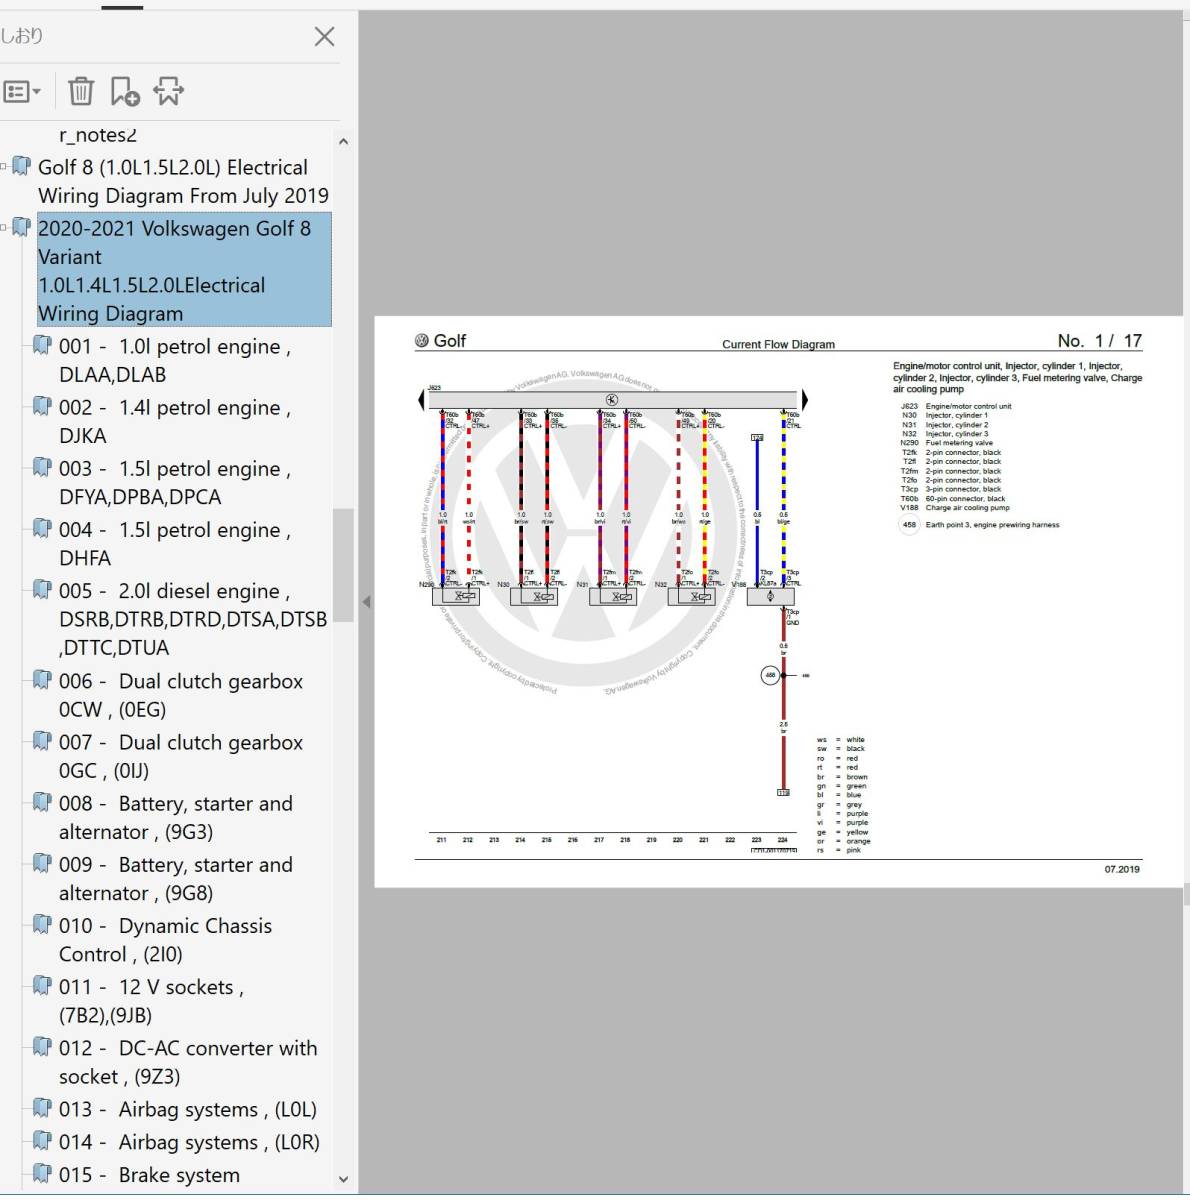The image size is (1190, 1200).
Task: Click the bookmark icon beside 007 Dual clutch gearbox
Action: 42,741
